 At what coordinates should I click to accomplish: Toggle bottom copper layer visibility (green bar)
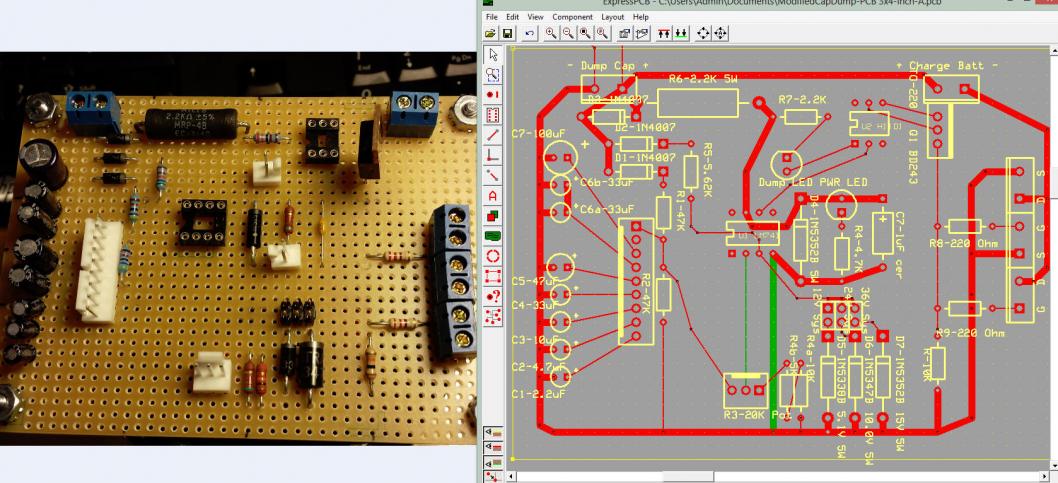[x=493, y=462]
